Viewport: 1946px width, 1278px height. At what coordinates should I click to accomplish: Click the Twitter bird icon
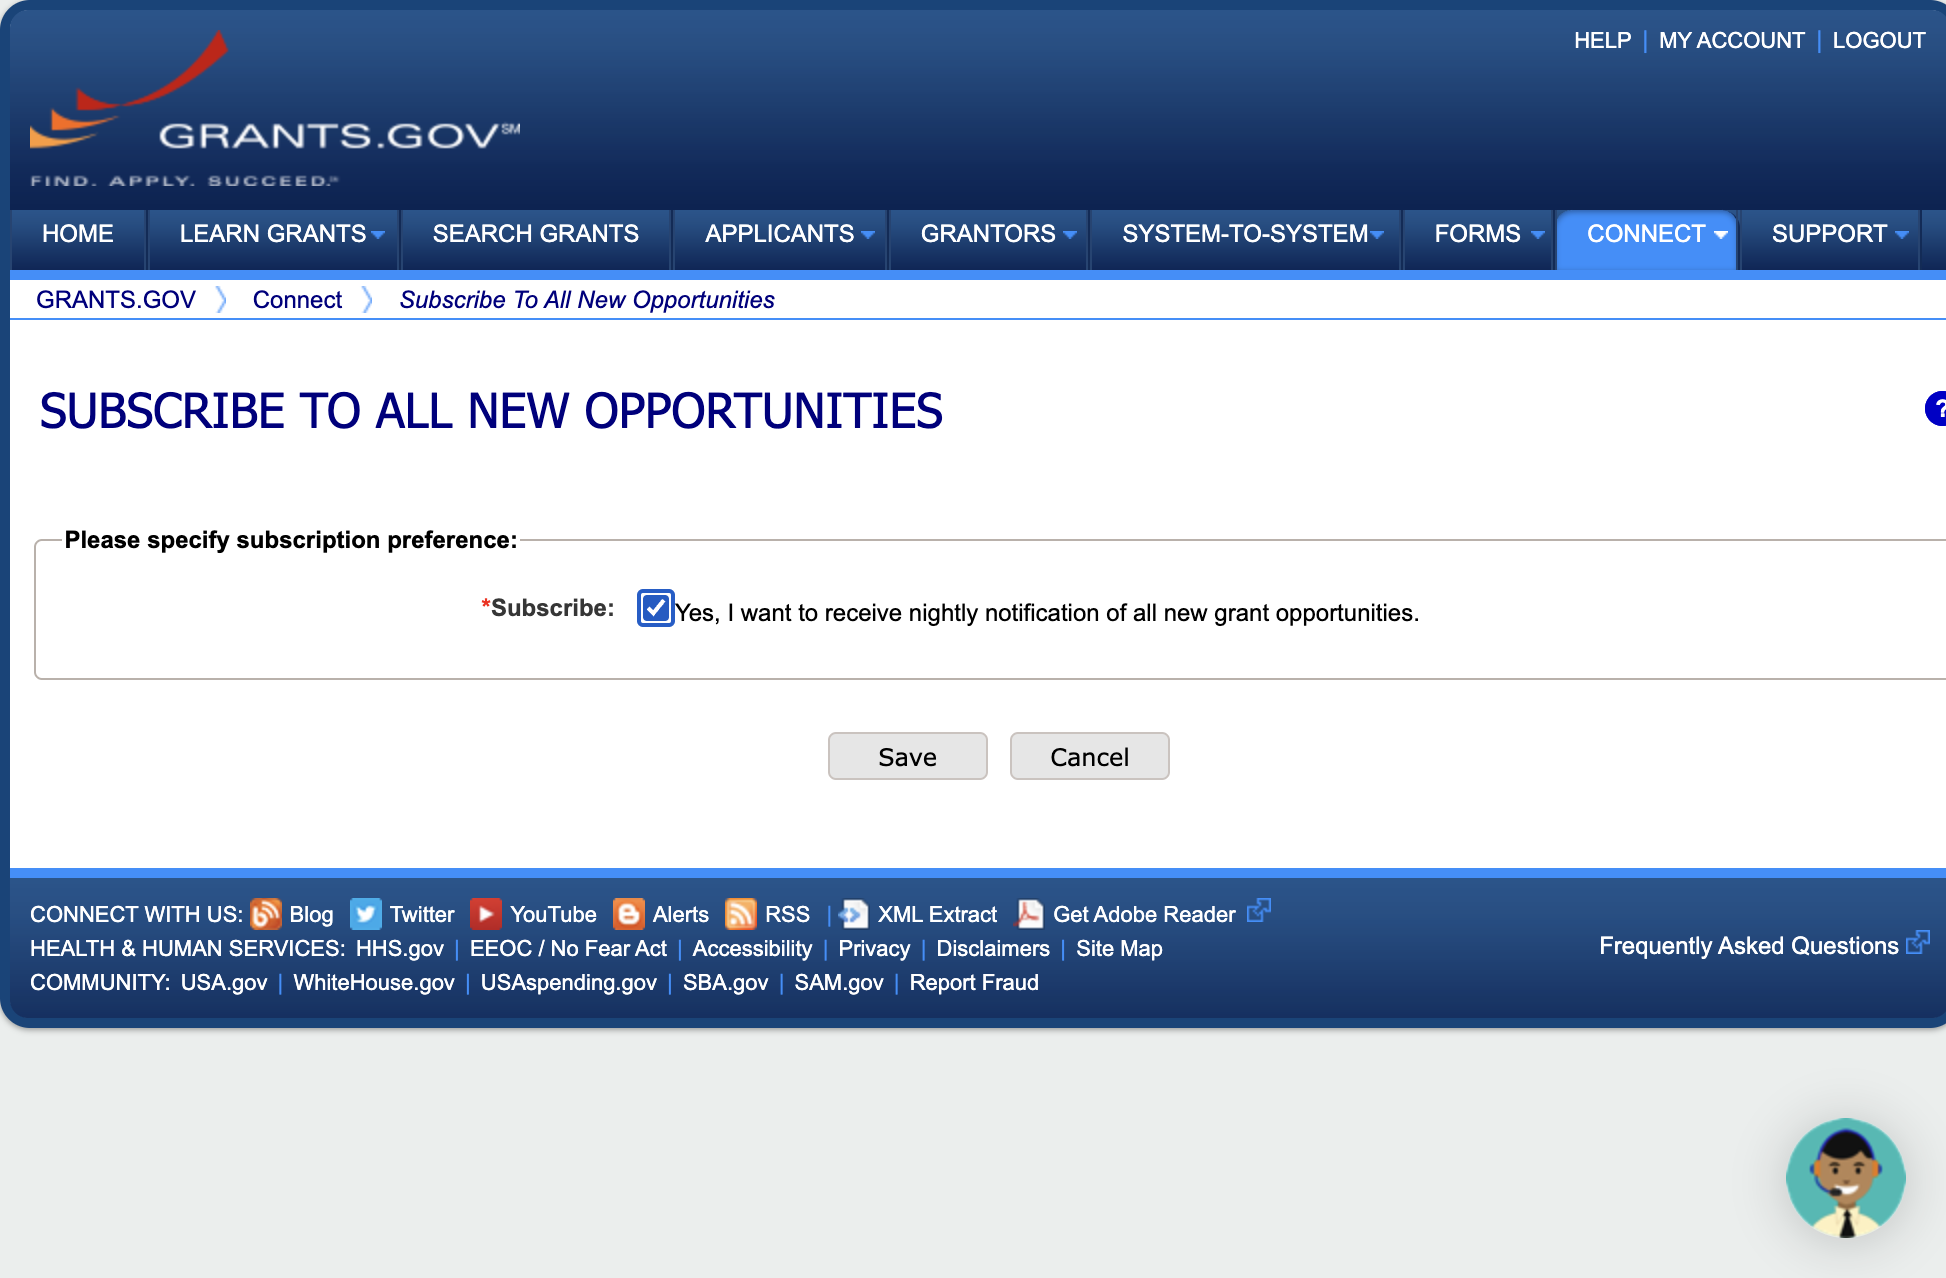coord(366,914)
